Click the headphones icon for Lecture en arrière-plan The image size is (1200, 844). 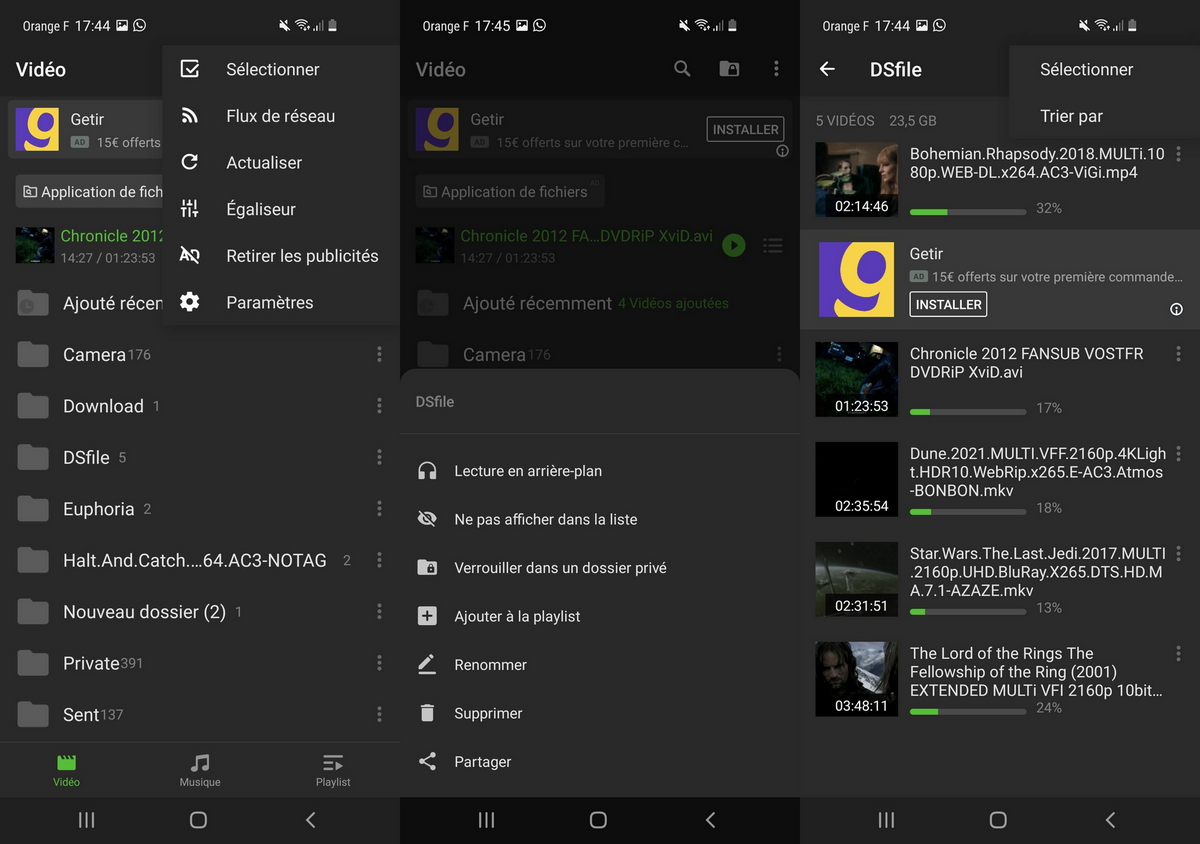click(x=427, y=471)
